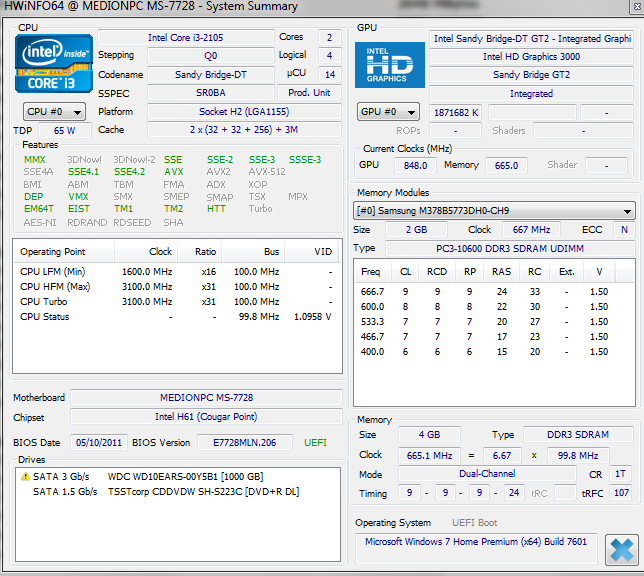The image size is (644, 576).
Task: Click the Stepping Q0 field
Action: coord(211,55)
